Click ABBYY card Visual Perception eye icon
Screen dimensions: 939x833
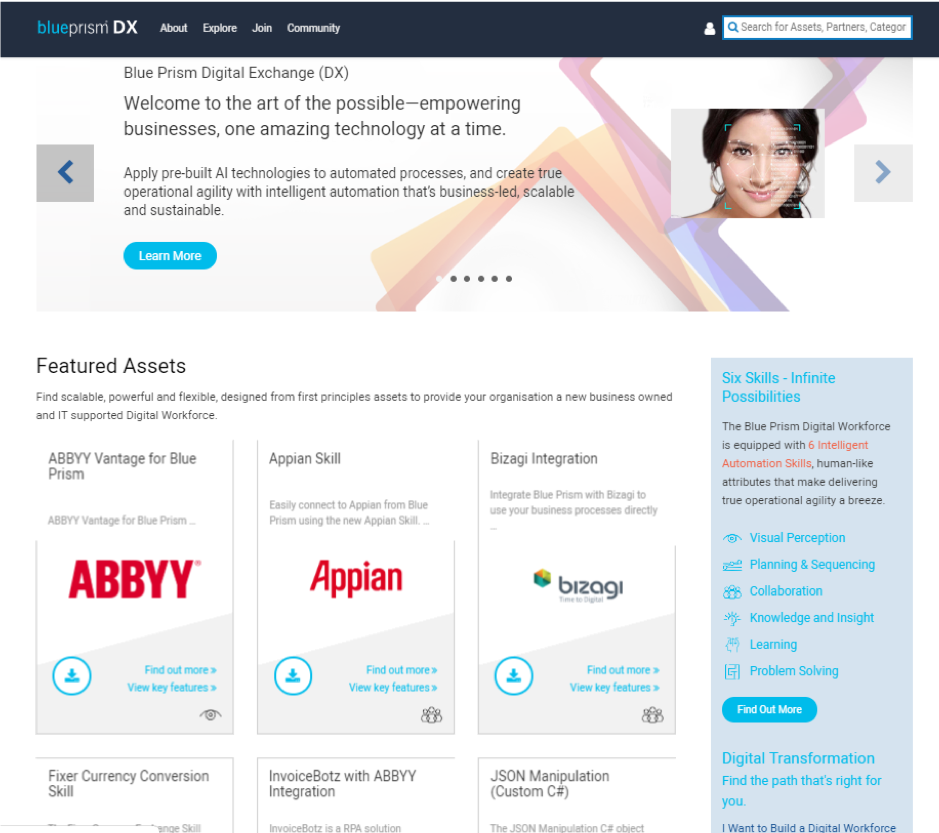pyautogui.click(x=210, y=714)
